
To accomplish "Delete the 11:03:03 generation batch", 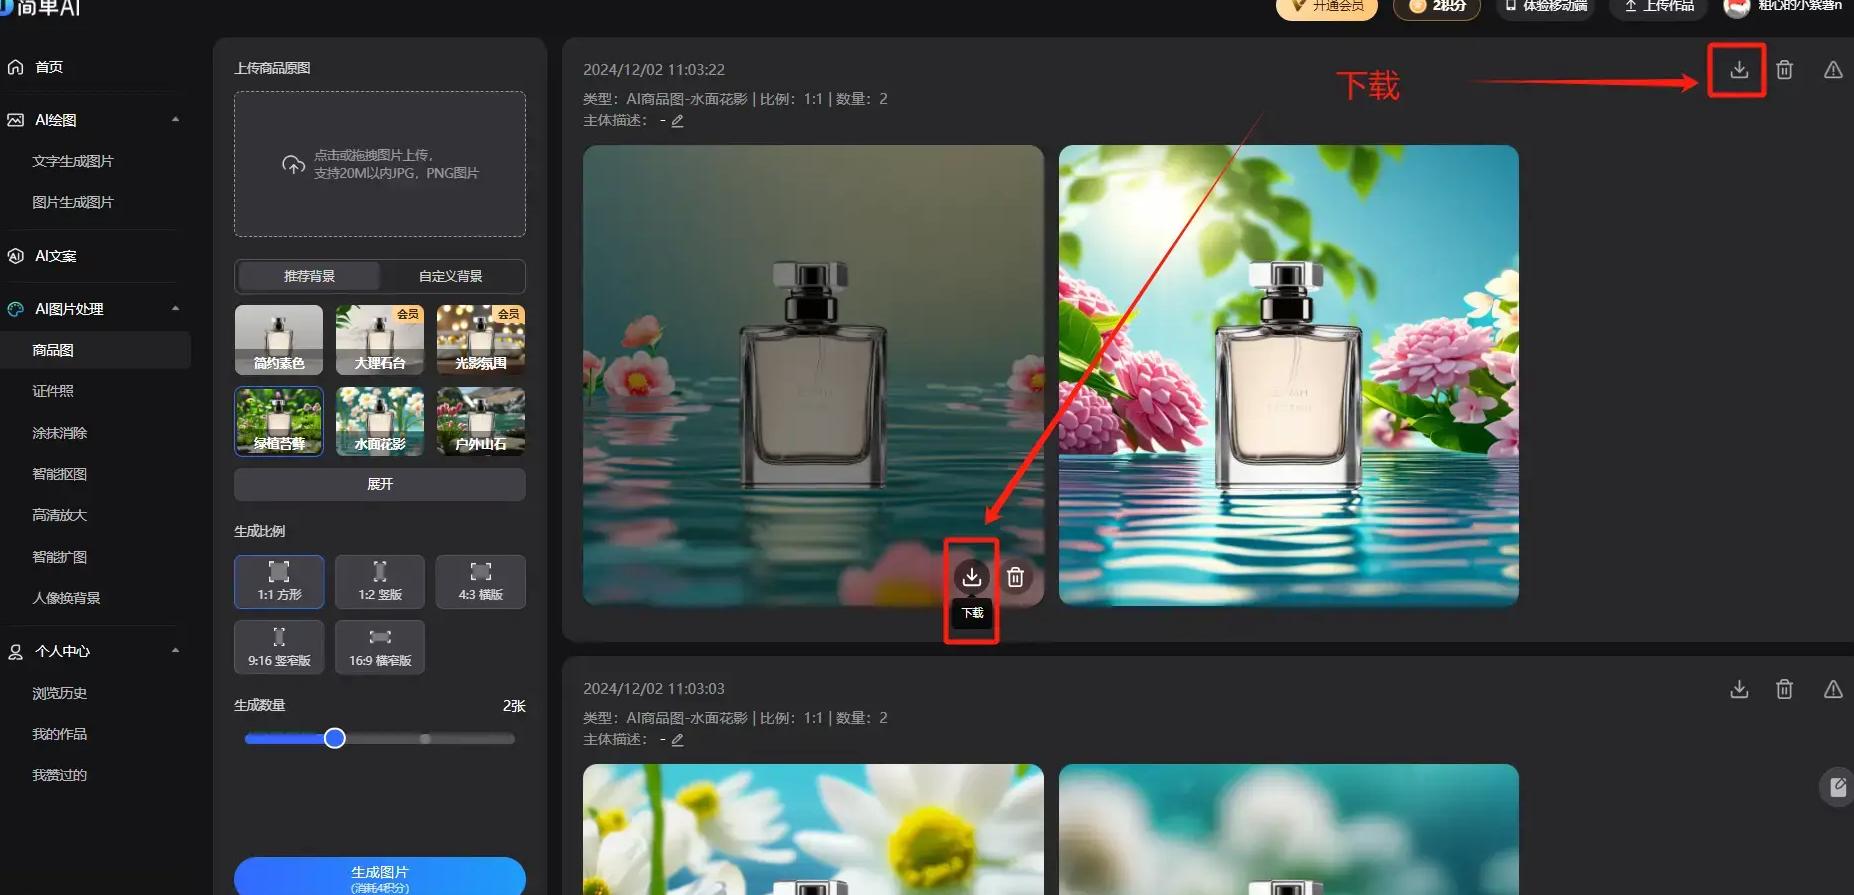I will 1784,689.
